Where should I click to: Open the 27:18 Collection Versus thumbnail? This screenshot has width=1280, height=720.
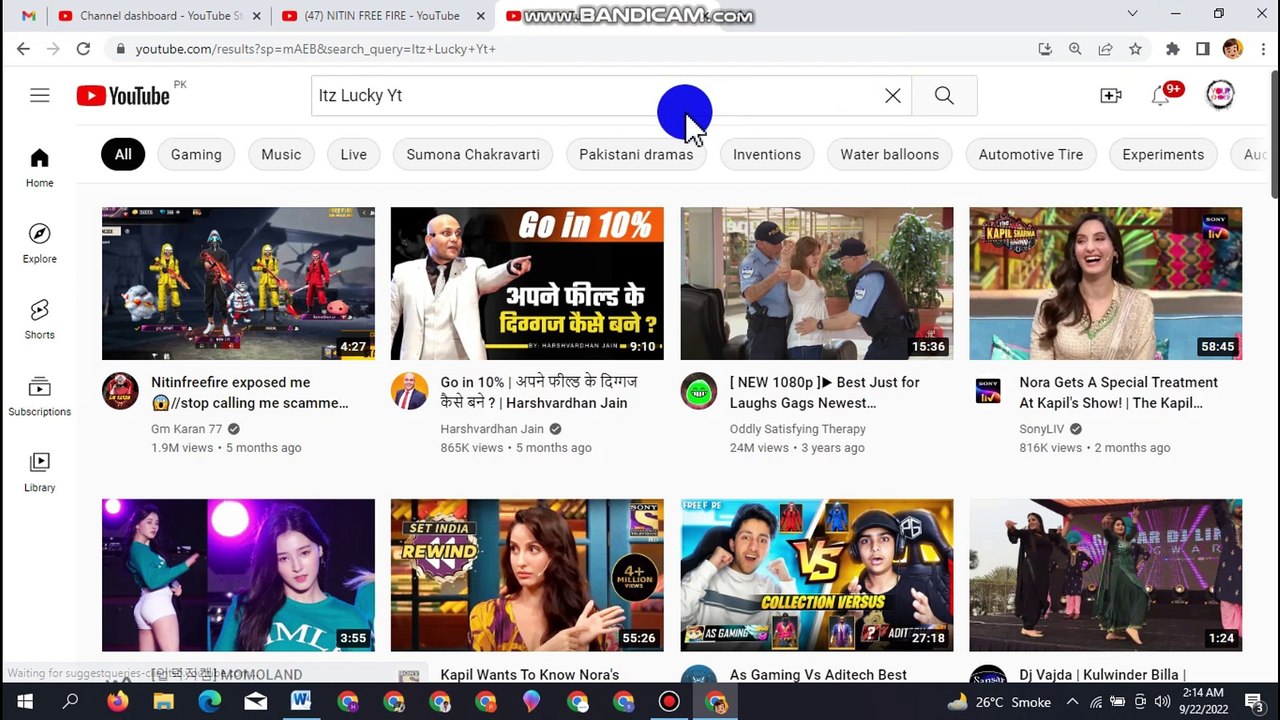point(817,575)
